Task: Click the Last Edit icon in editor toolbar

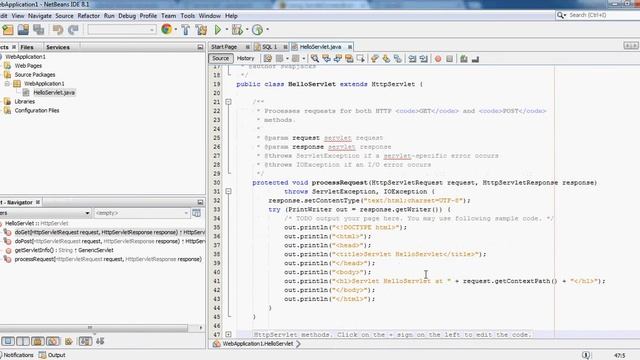Action: [267, 59]
